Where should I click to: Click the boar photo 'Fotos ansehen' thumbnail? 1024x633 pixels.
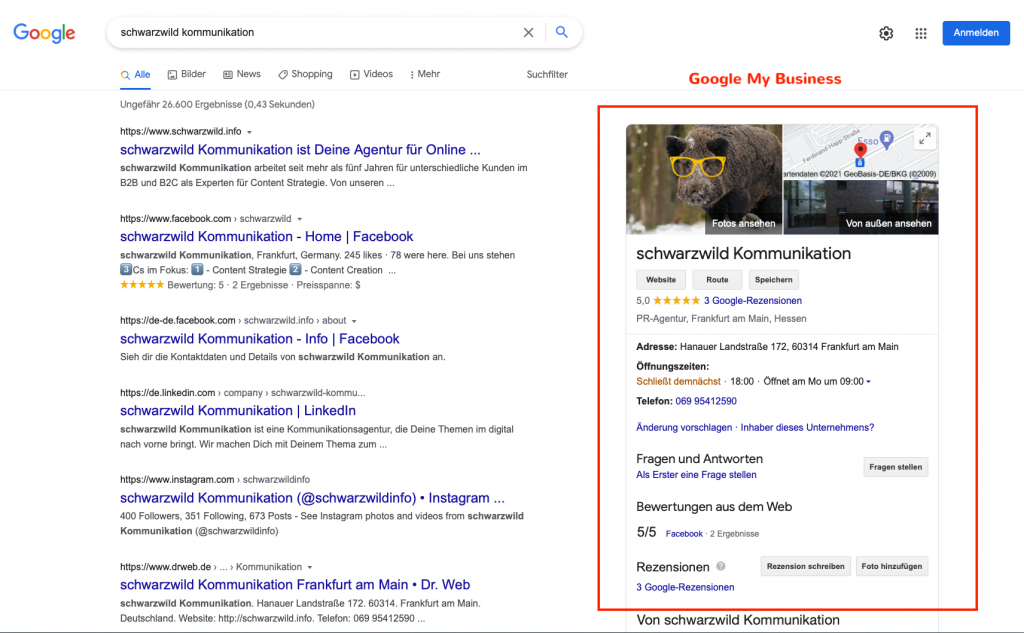pyautogui.click(x=704, y=179)
